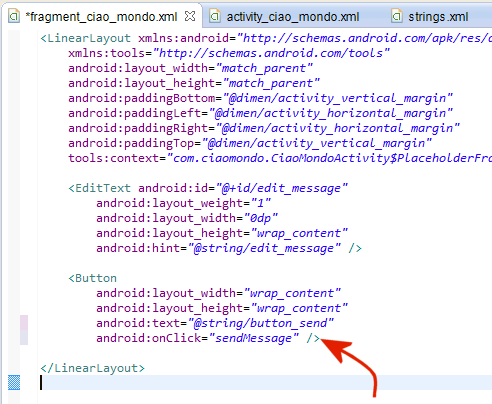Screen dimensions: 492x404
Task: Click the "sendMessage" value
Action: (254, 338)
